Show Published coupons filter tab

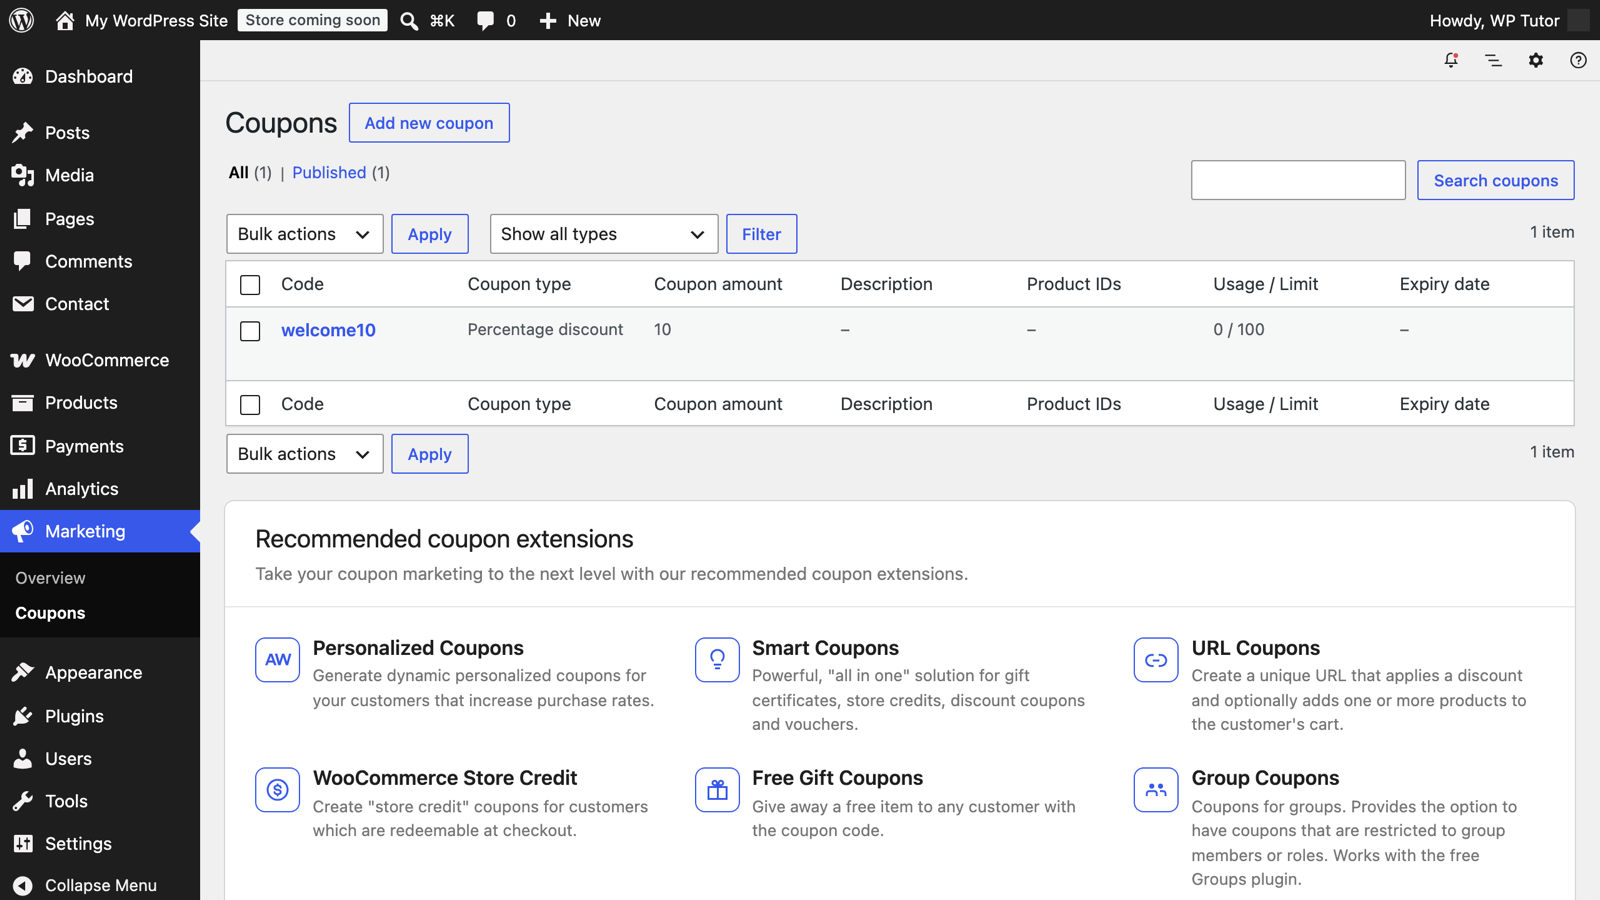329,173
